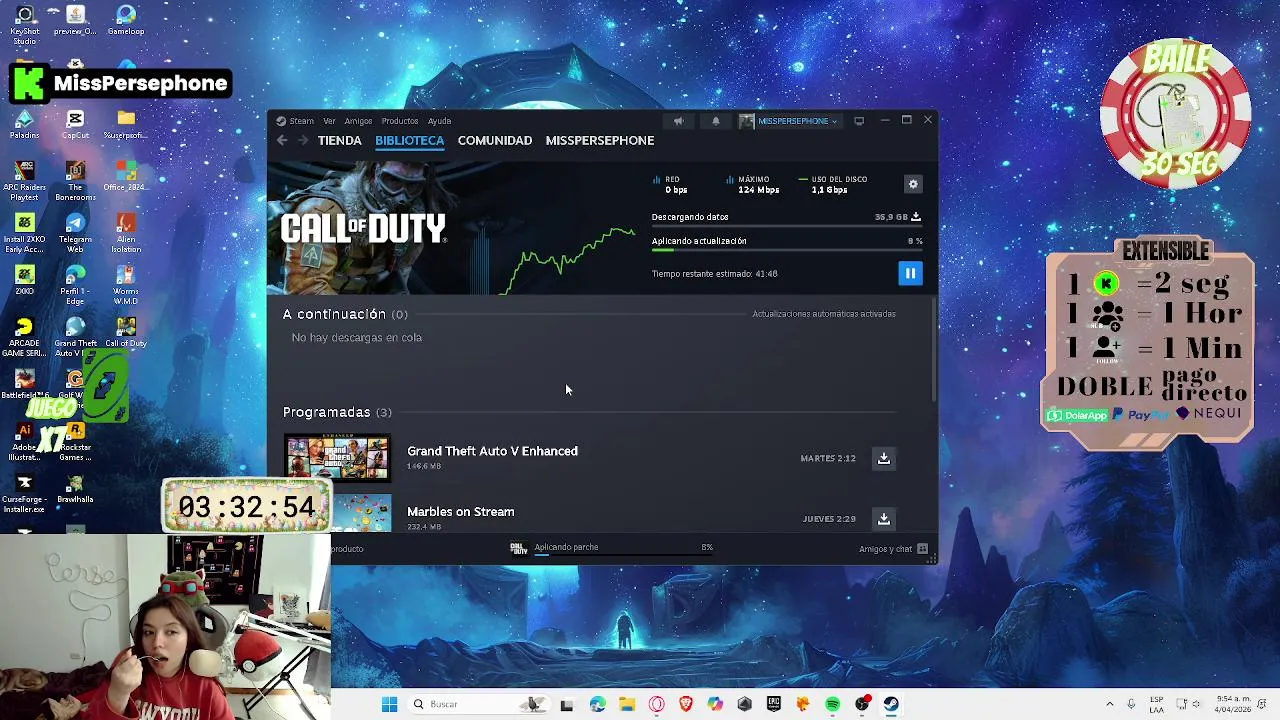Open the Productos menu

coord(400,121)
